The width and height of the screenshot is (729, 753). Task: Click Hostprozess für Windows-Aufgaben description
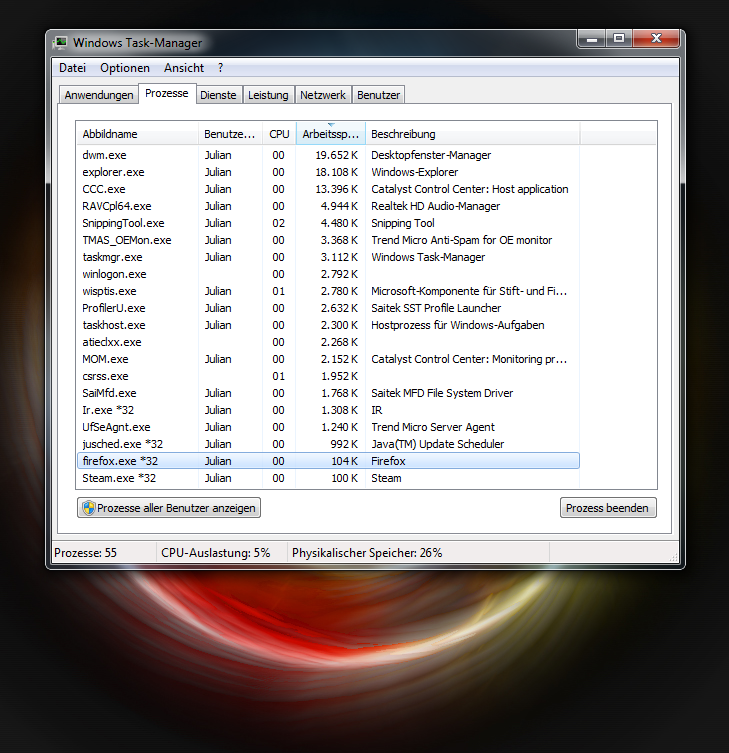pyautogui.click(x=458, y=325)
